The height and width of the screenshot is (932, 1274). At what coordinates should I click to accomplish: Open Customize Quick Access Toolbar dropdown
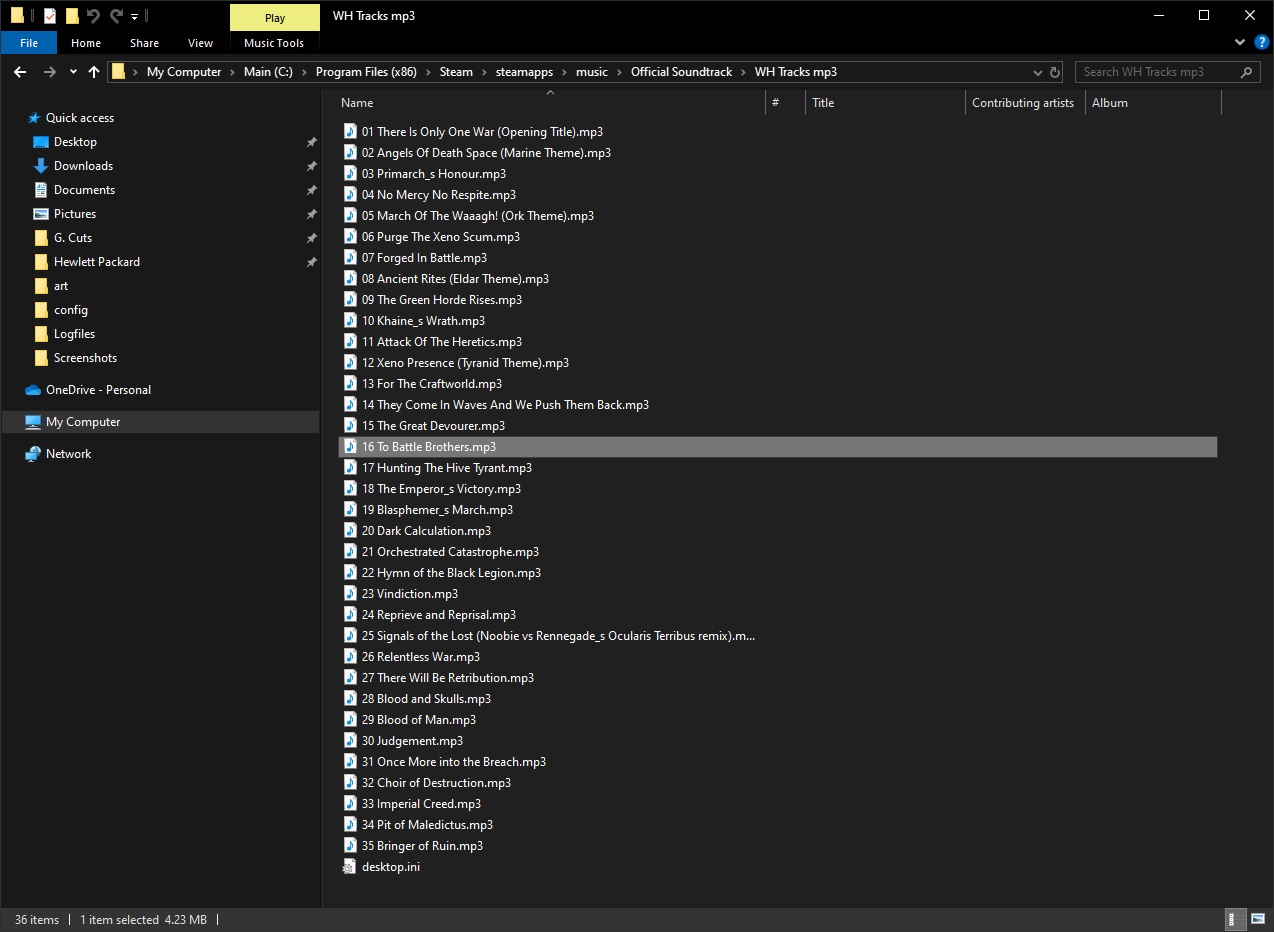[135, 16]
